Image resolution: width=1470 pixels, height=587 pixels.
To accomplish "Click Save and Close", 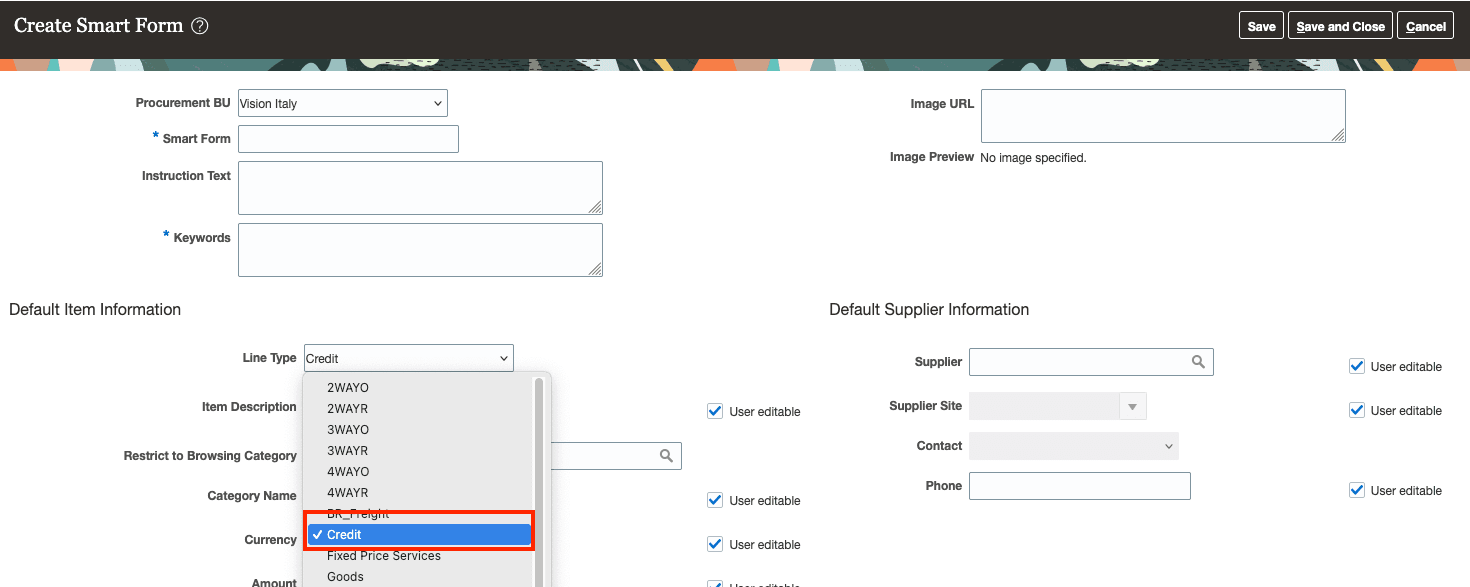I will point(1340,25).
